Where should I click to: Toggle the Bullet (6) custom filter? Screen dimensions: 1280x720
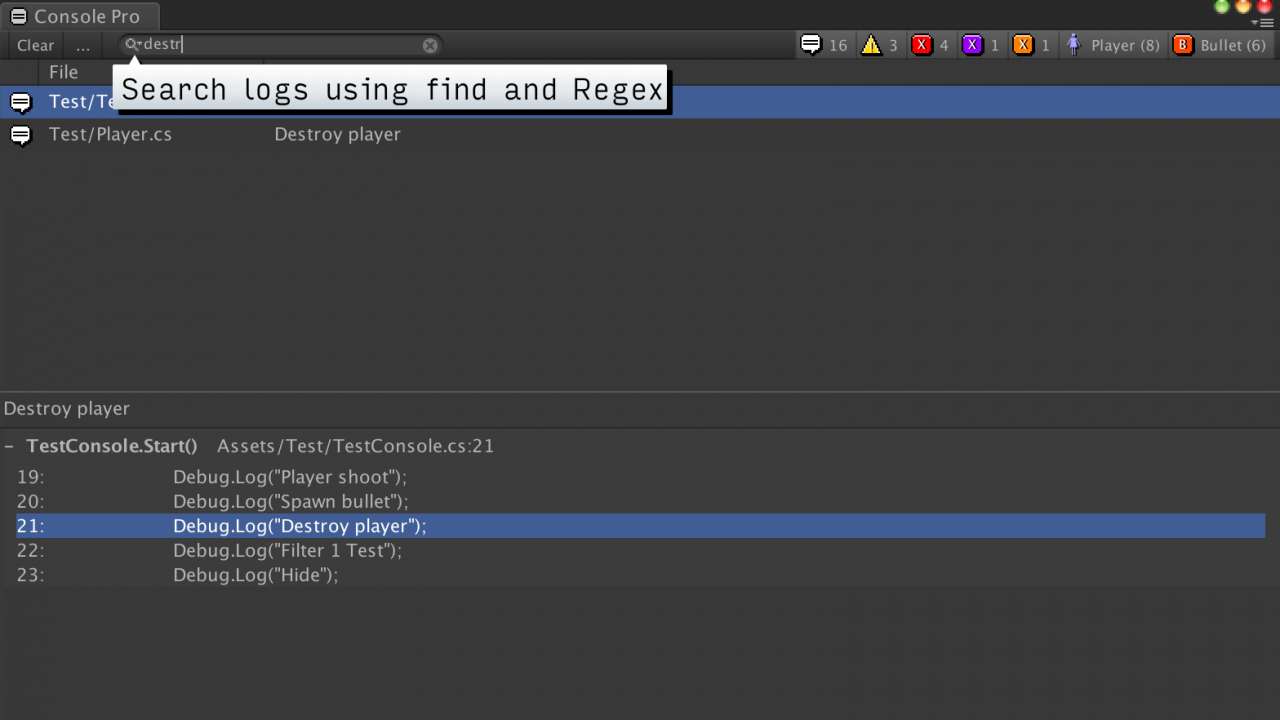pos(1220,45)
